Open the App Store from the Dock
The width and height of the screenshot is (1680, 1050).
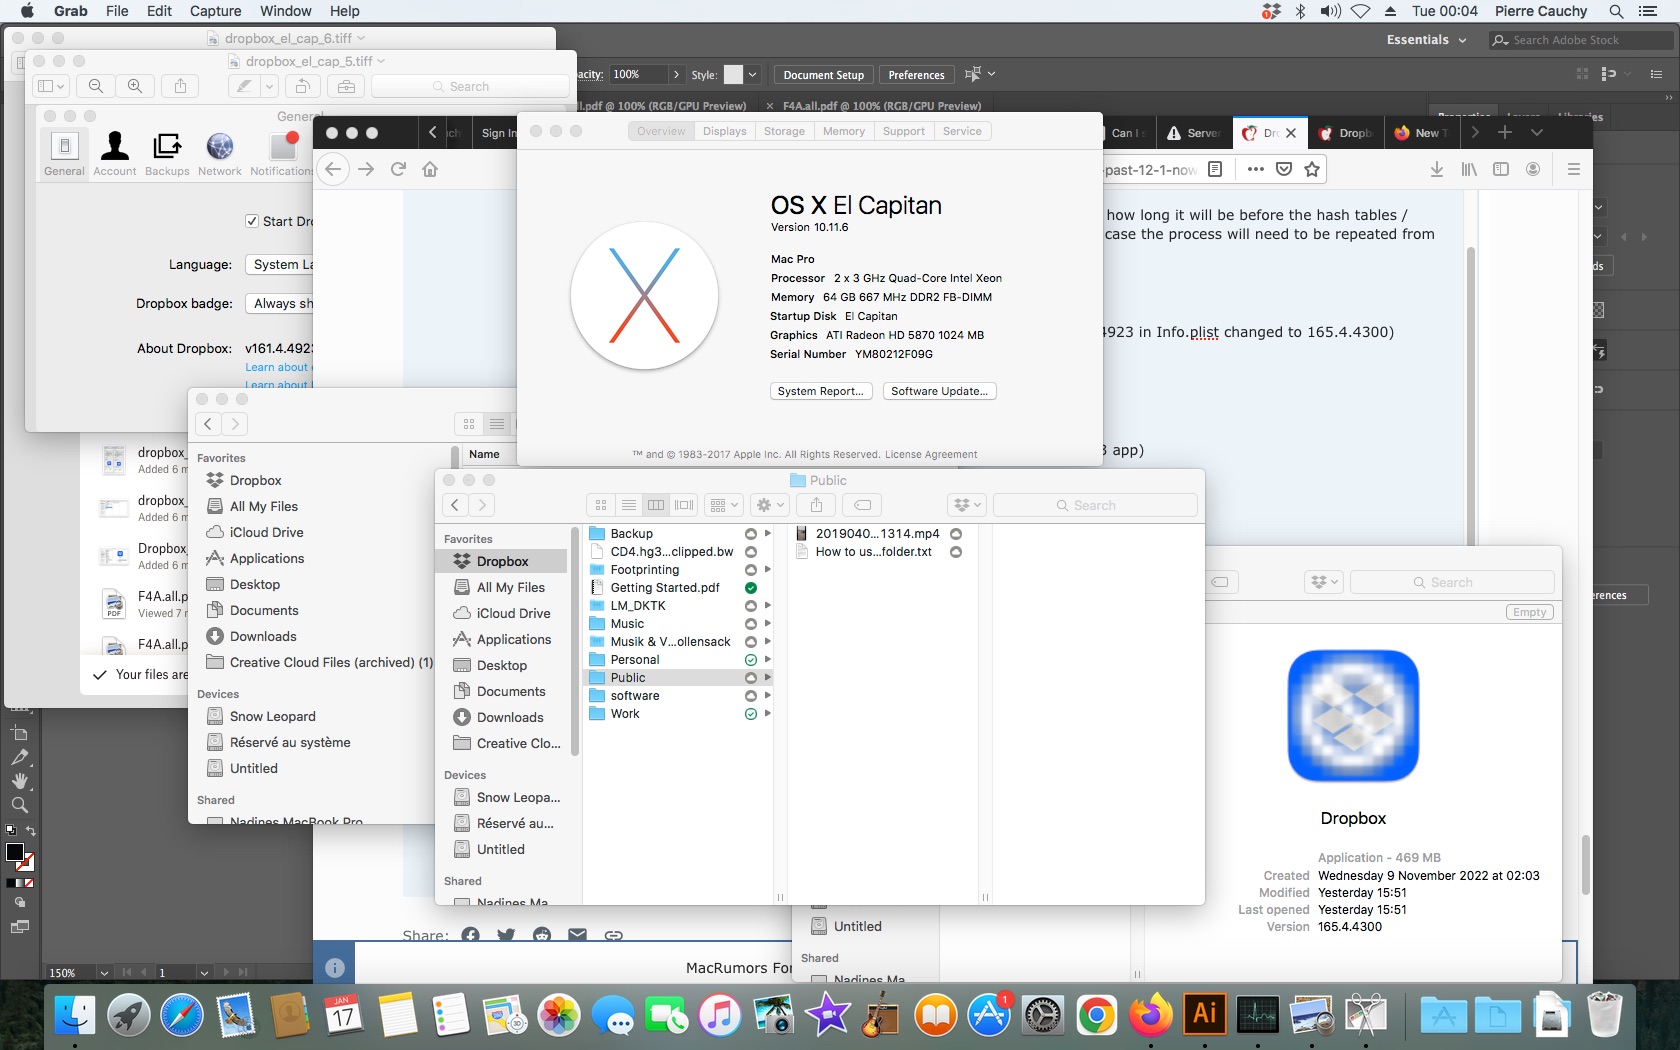[x=988, y=1016]
